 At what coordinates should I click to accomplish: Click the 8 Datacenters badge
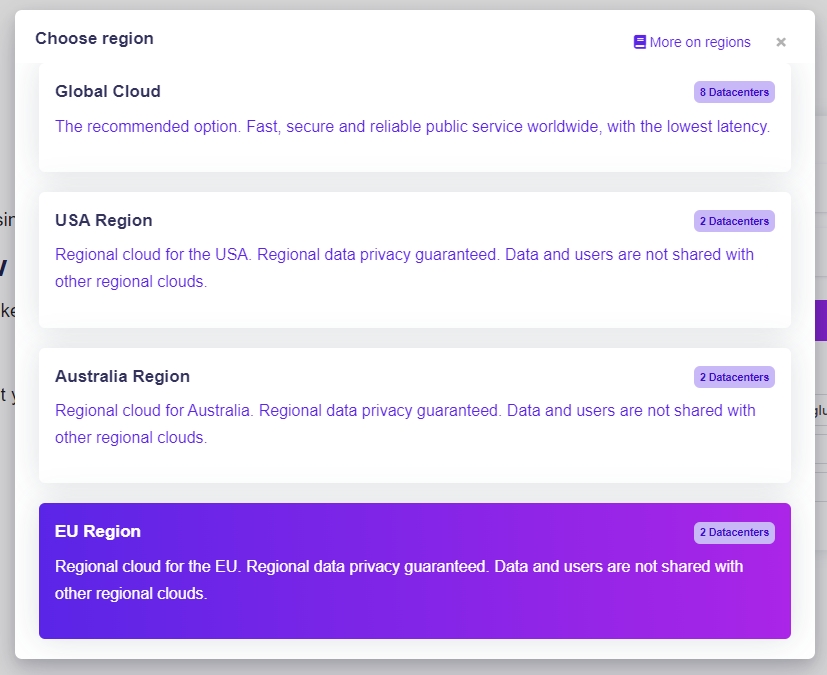734,92
